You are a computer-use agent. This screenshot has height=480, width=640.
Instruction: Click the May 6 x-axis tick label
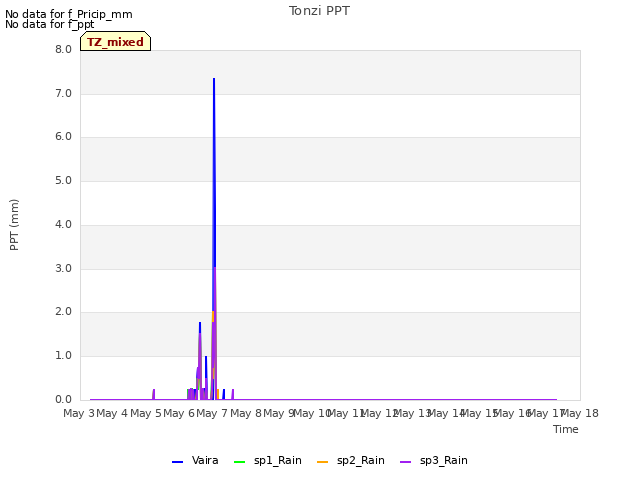pos(179,413)
